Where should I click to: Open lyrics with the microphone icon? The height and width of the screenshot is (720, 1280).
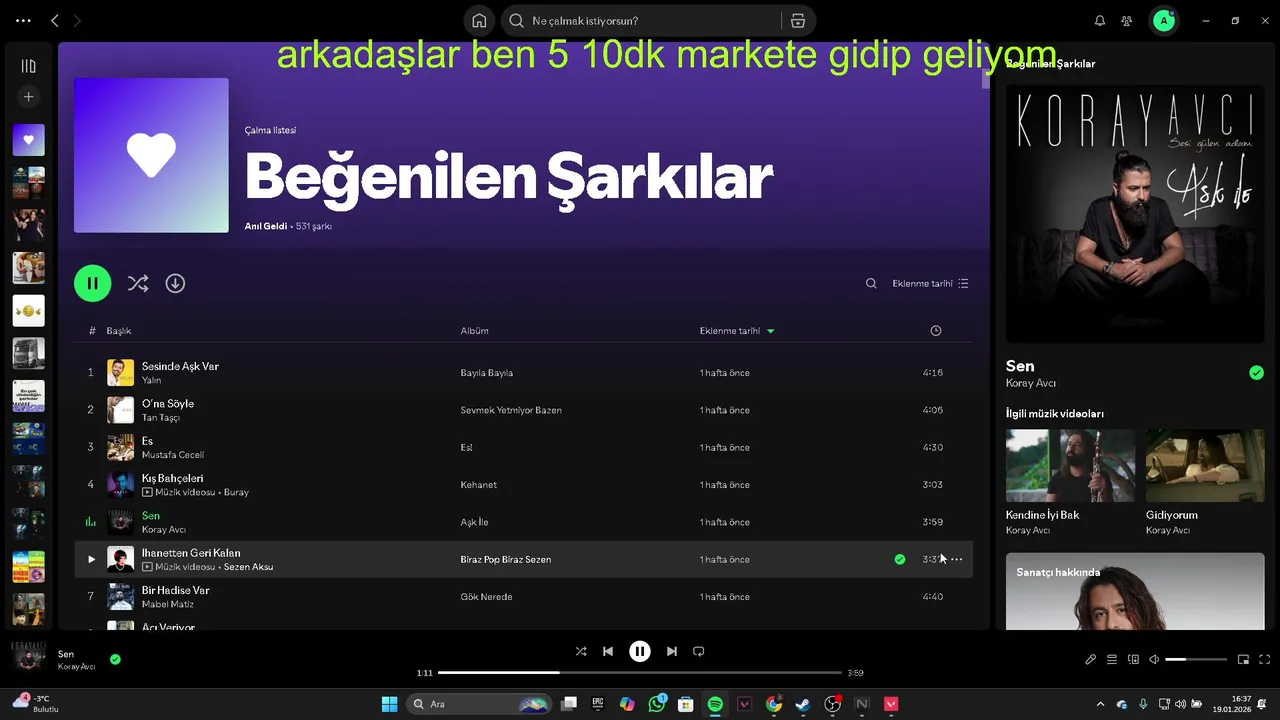pyautogui.click(x=1091, y=659)
